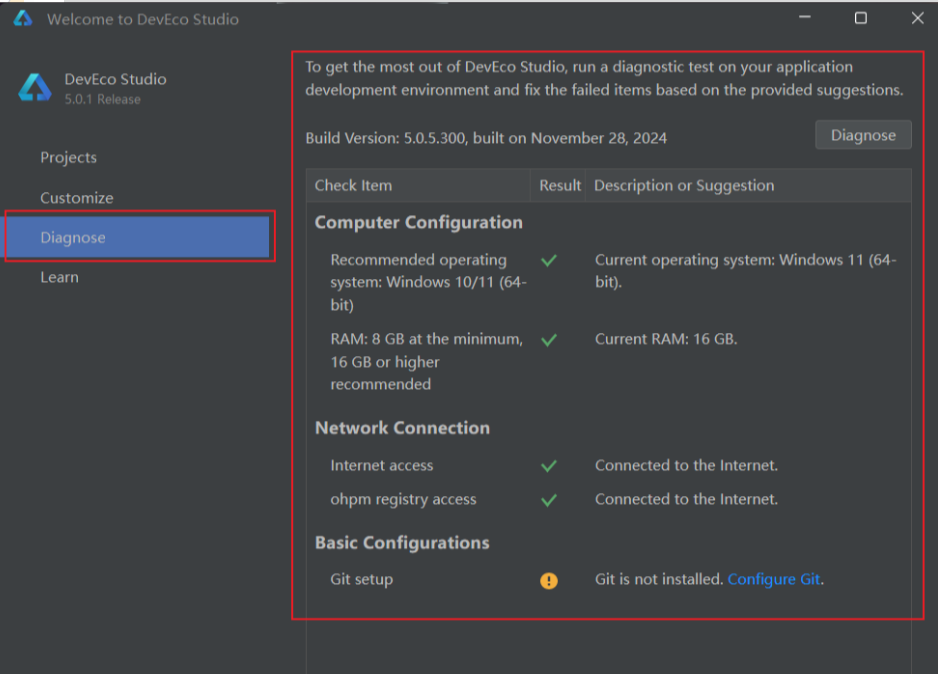Open the Projects section
Viewport: 938px width, 674px height.
tap(69, 158)
